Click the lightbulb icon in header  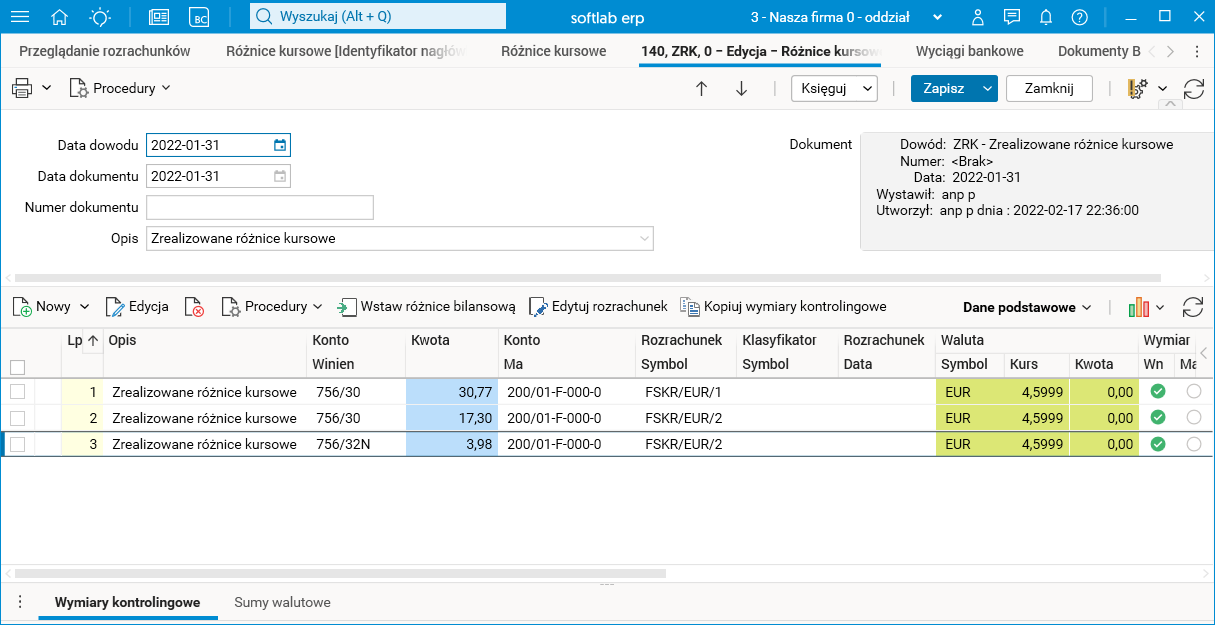(100, 17)
